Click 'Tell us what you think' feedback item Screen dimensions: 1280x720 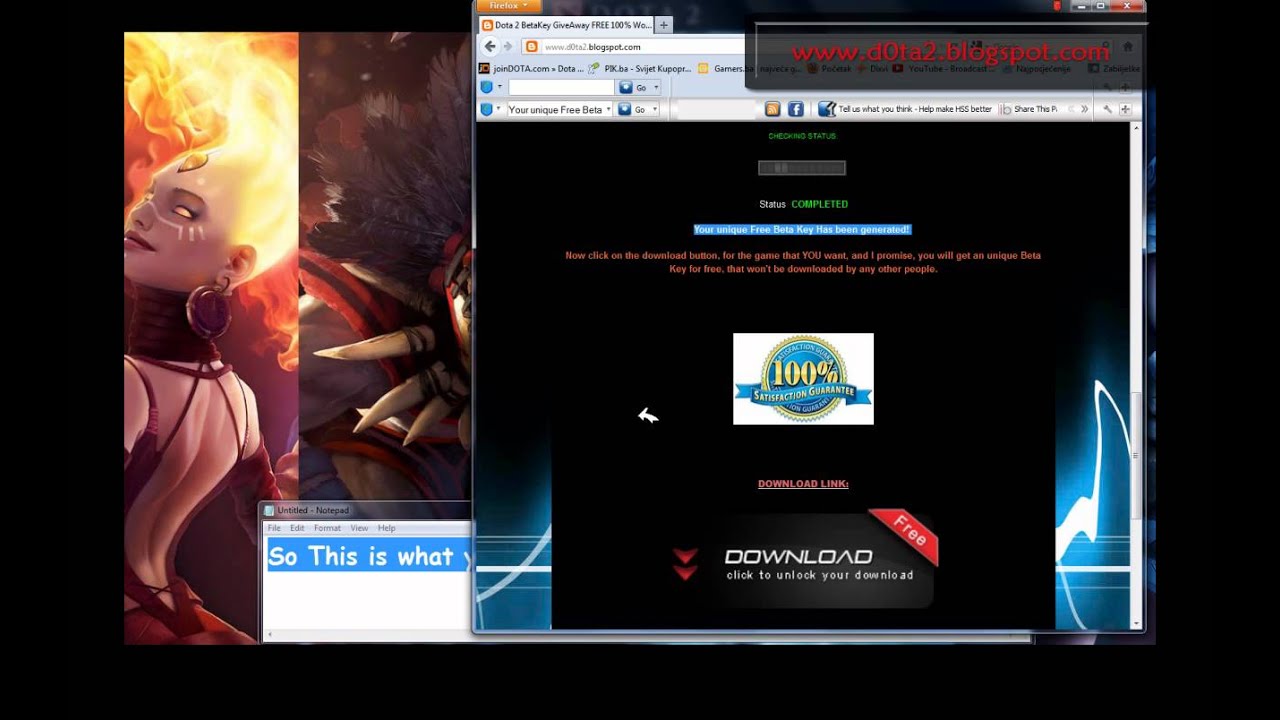point(906,109)
